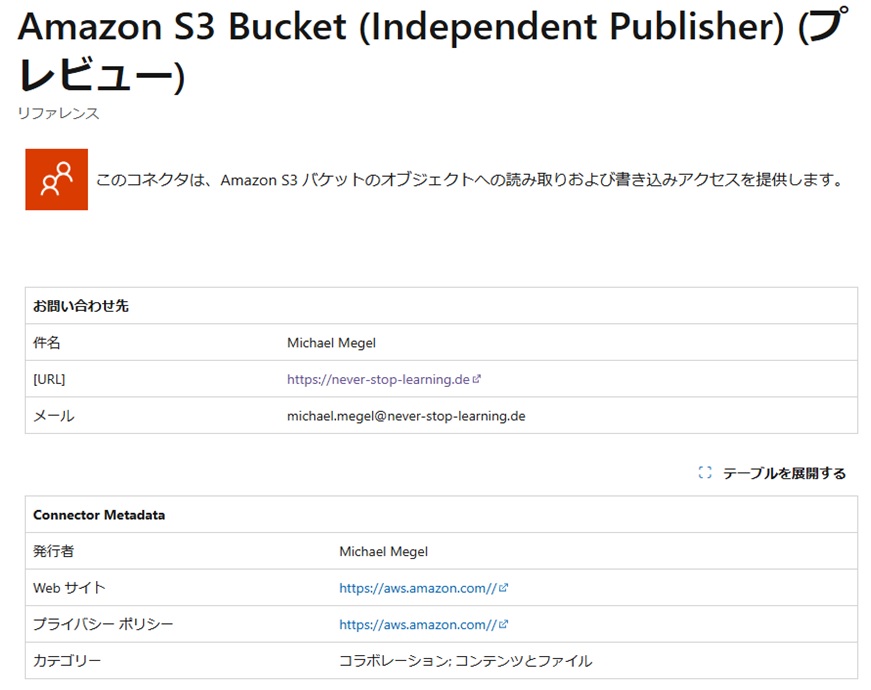Click the orange connector logo icon
Image resolution: width=871 pixels, height=690 pixels.
tap(56, 179)
